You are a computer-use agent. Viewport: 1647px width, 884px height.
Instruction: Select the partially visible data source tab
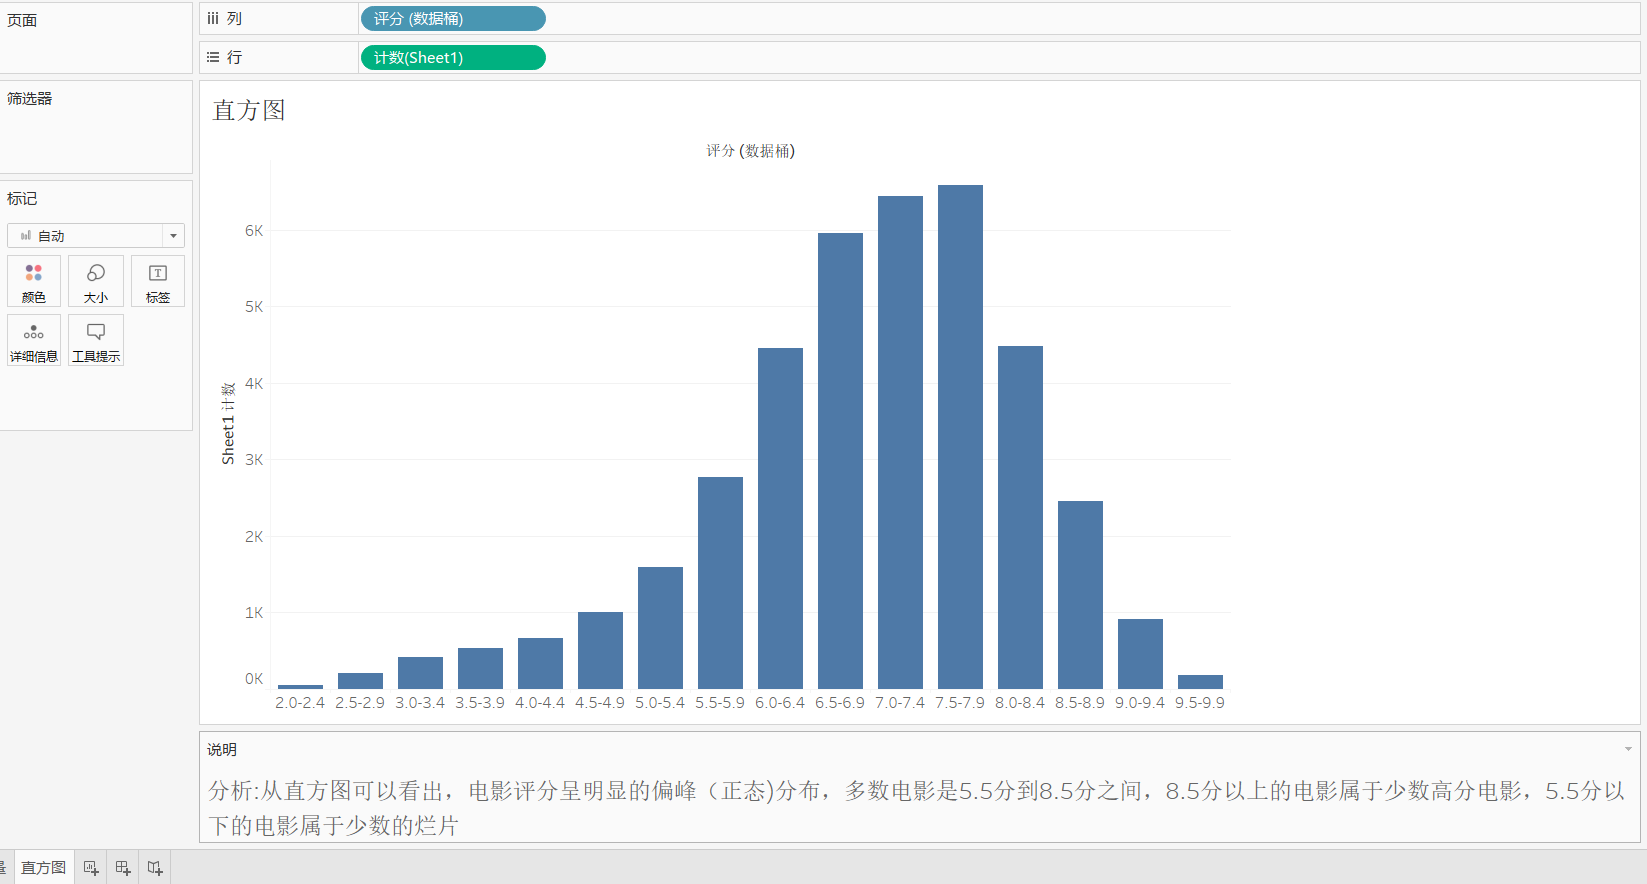(x=4, y=868)
